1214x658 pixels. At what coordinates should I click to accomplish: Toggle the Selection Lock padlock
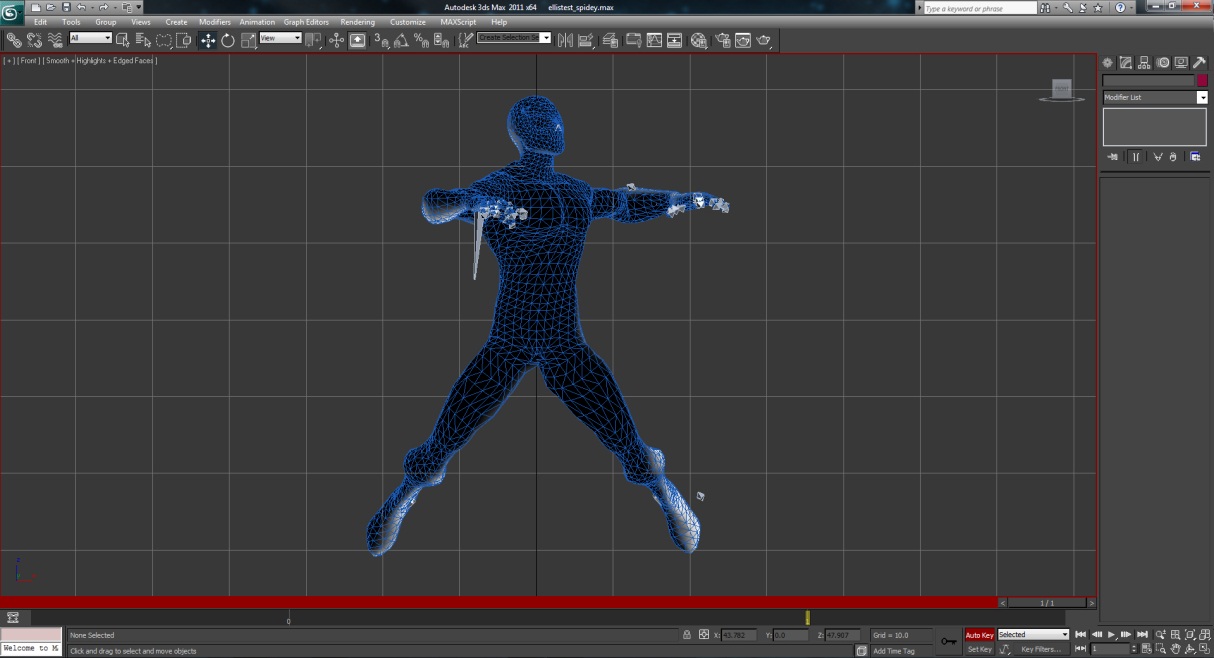[686, 635]
